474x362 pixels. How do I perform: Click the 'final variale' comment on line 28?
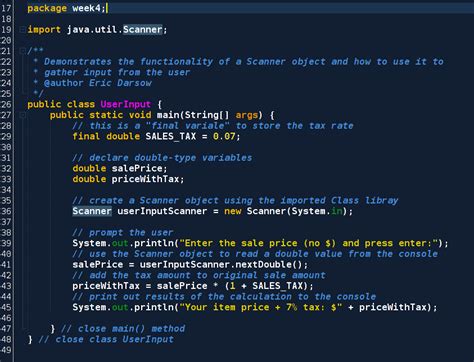(x=213, y=126)
